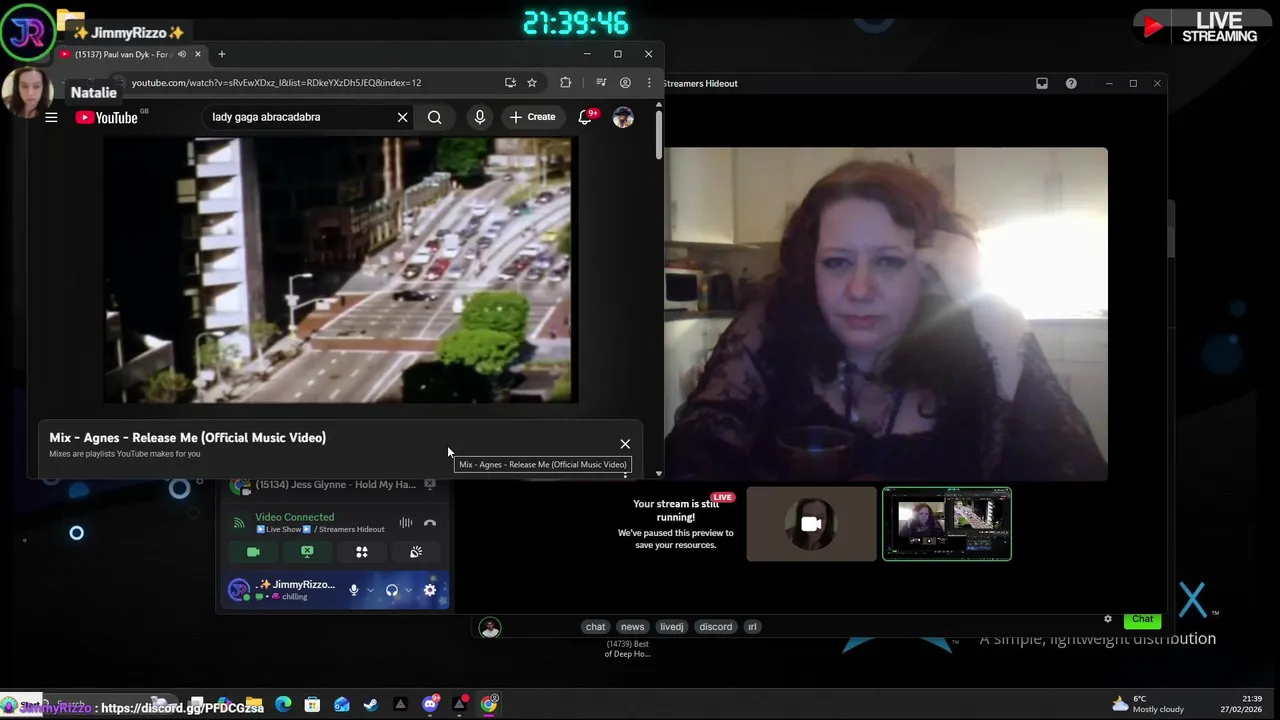The image size is (1280, 720).
Task: Open the Steam taskbar icon
Action: 370,704
